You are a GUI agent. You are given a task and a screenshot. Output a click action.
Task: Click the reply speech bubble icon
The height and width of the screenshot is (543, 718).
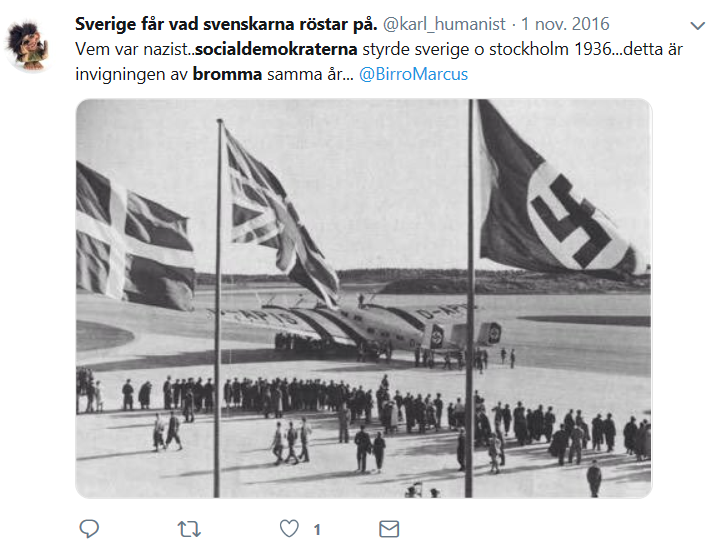[89, 528]
